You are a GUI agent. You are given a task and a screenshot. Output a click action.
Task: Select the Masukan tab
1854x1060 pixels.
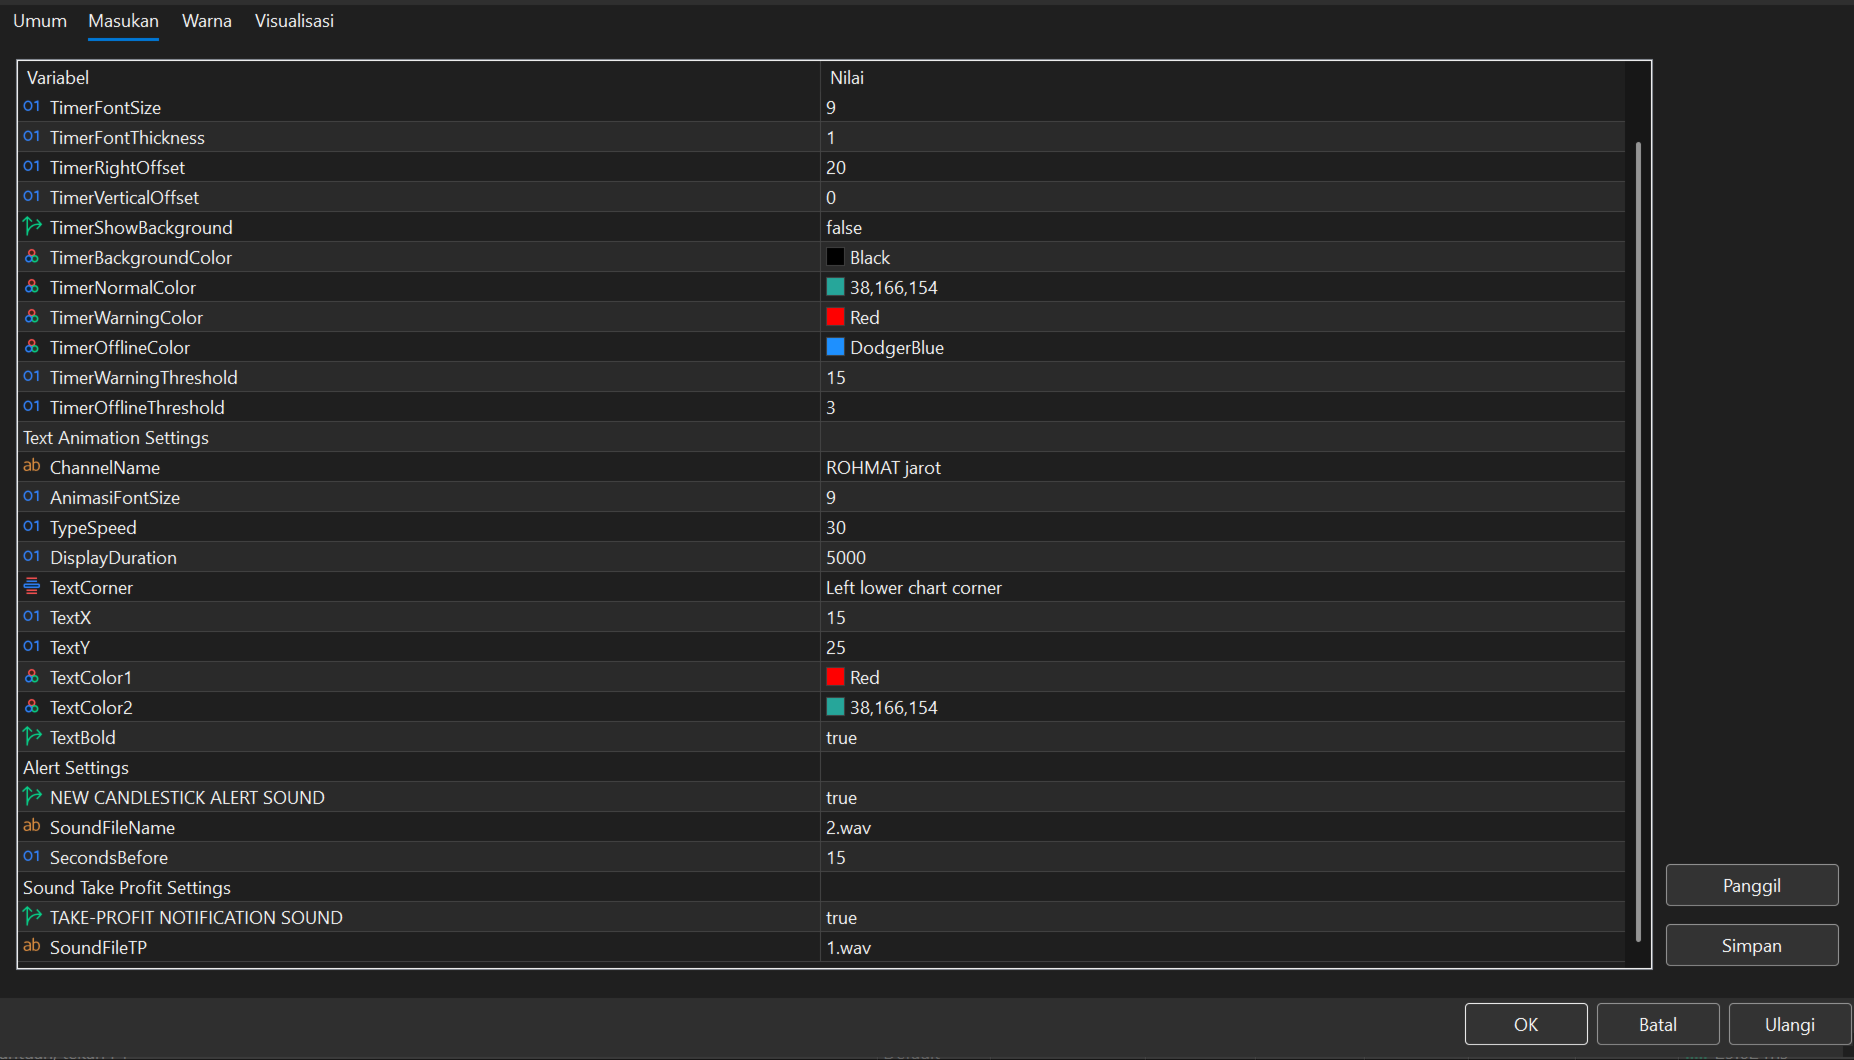coord(123,21)
